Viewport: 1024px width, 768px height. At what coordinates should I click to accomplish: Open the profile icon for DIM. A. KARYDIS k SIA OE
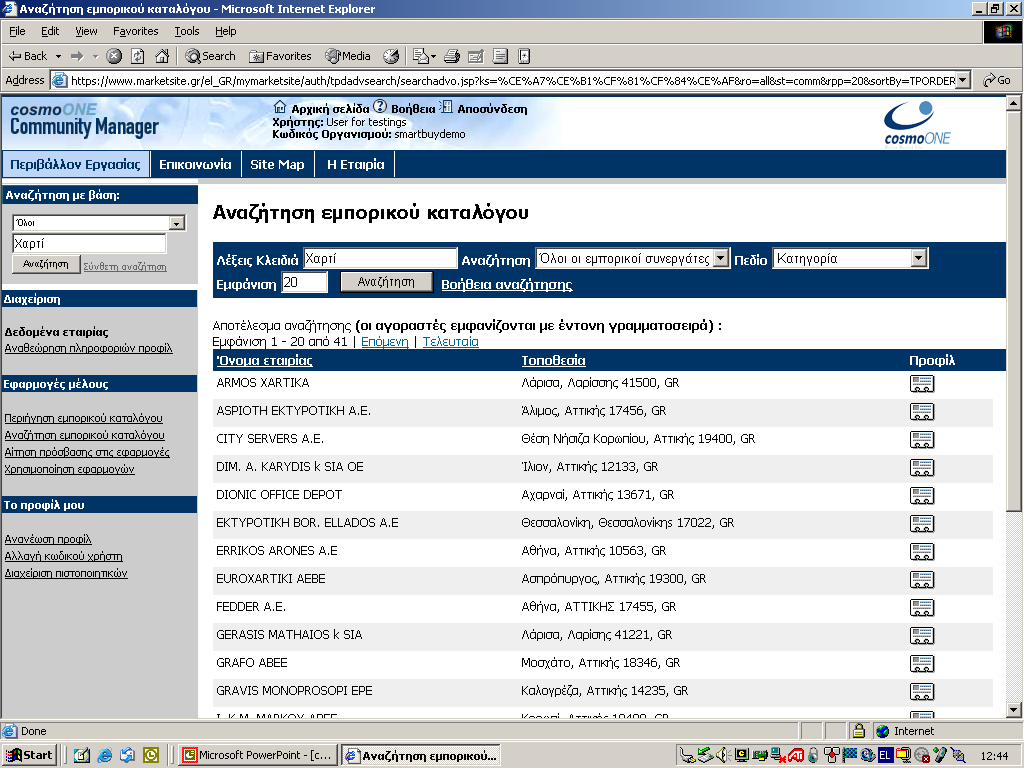(x=921, y=468)
